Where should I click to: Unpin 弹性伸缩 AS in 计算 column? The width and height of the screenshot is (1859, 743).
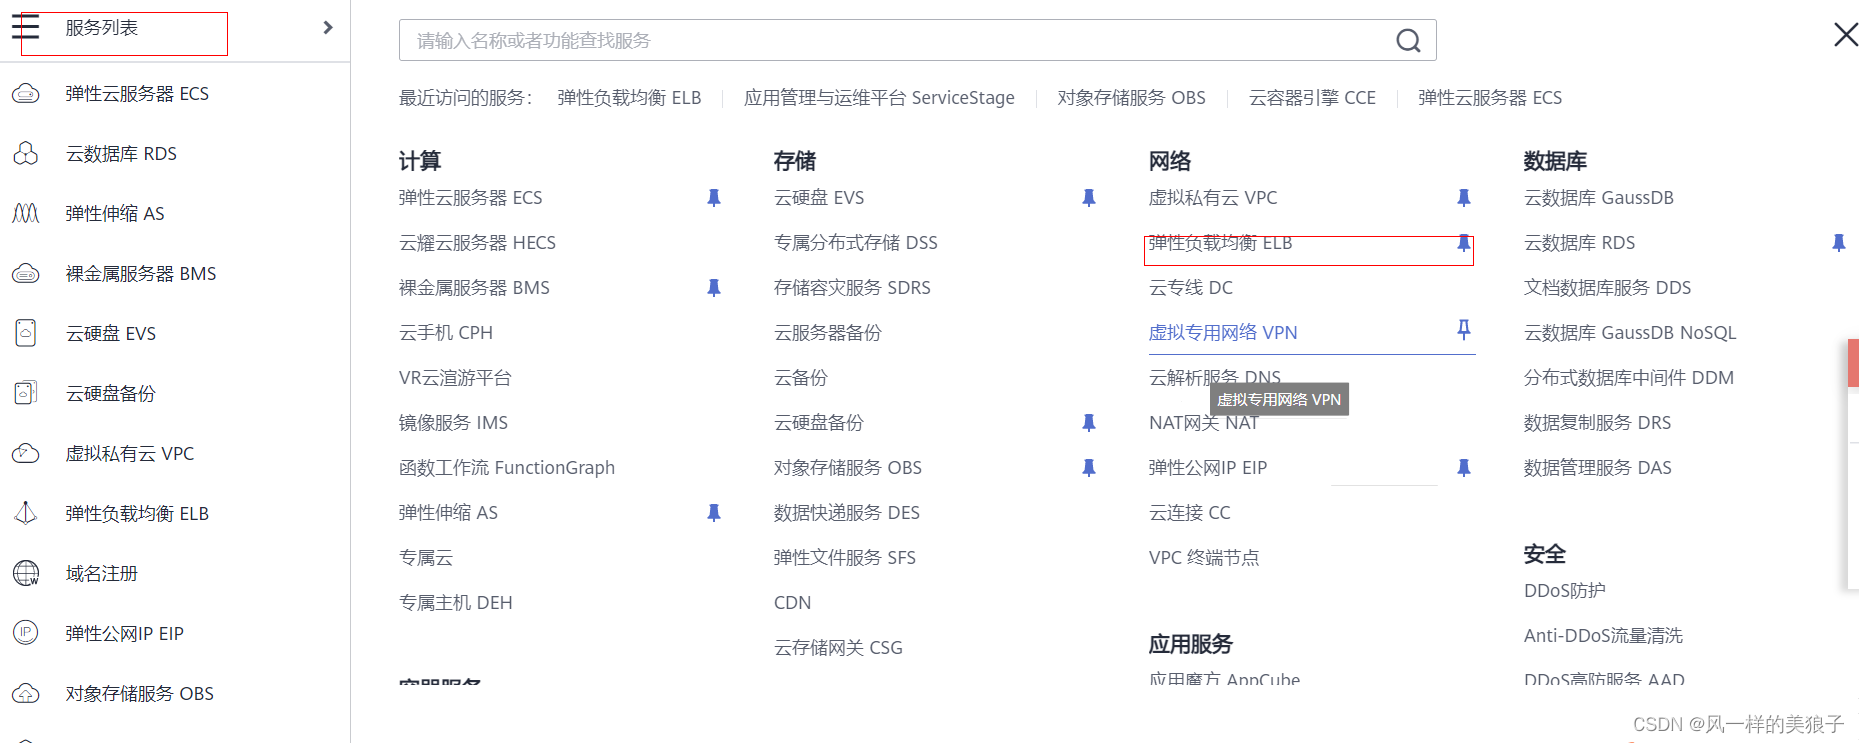pos(714,513)
